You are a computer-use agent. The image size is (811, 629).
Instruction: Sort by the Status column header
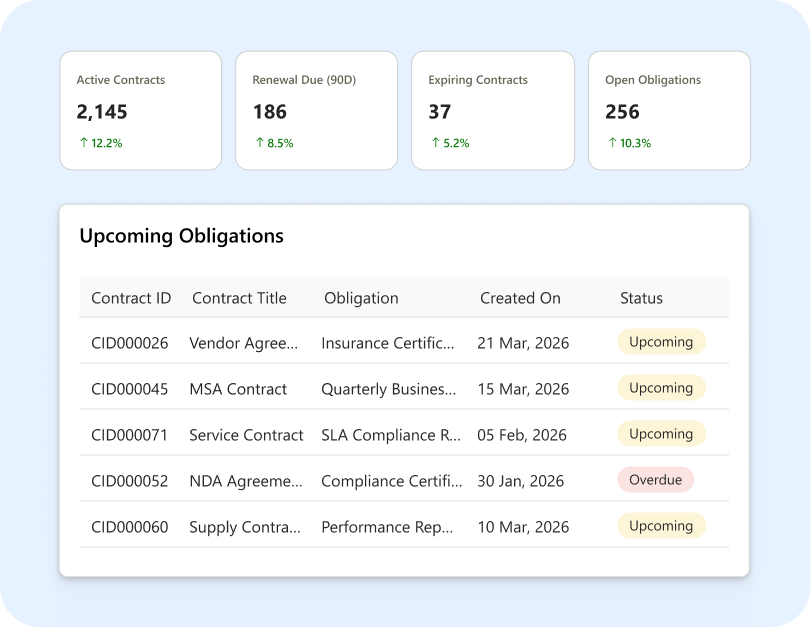click(641, 298)
